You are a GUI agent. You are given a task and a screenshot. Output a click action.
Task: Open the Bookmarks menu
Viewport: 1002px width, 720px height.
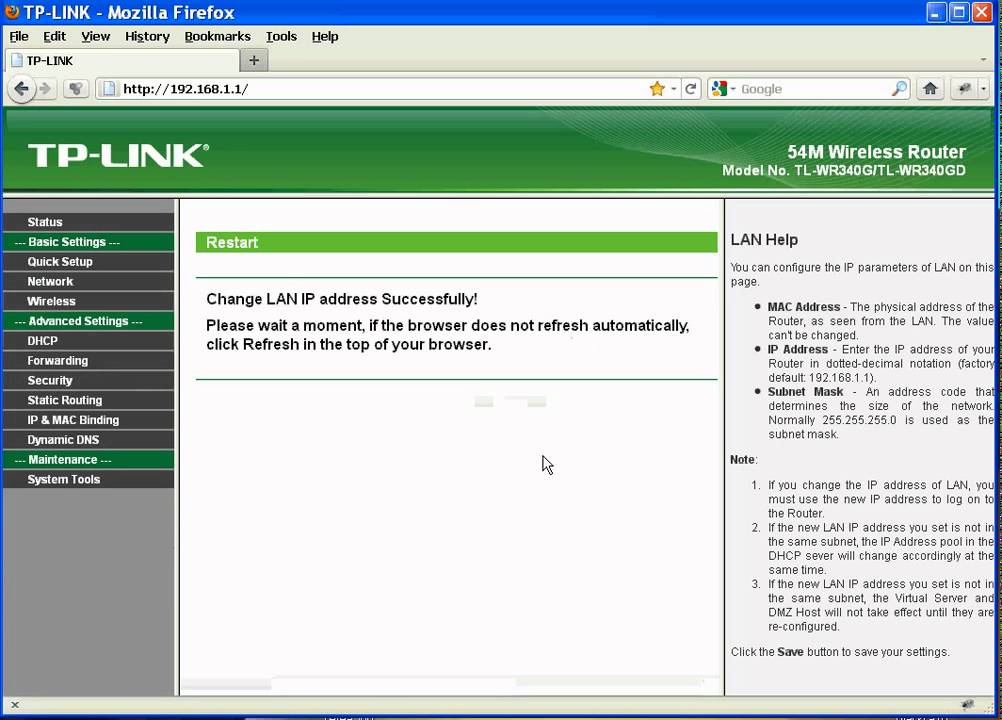(x=217, y=36)
